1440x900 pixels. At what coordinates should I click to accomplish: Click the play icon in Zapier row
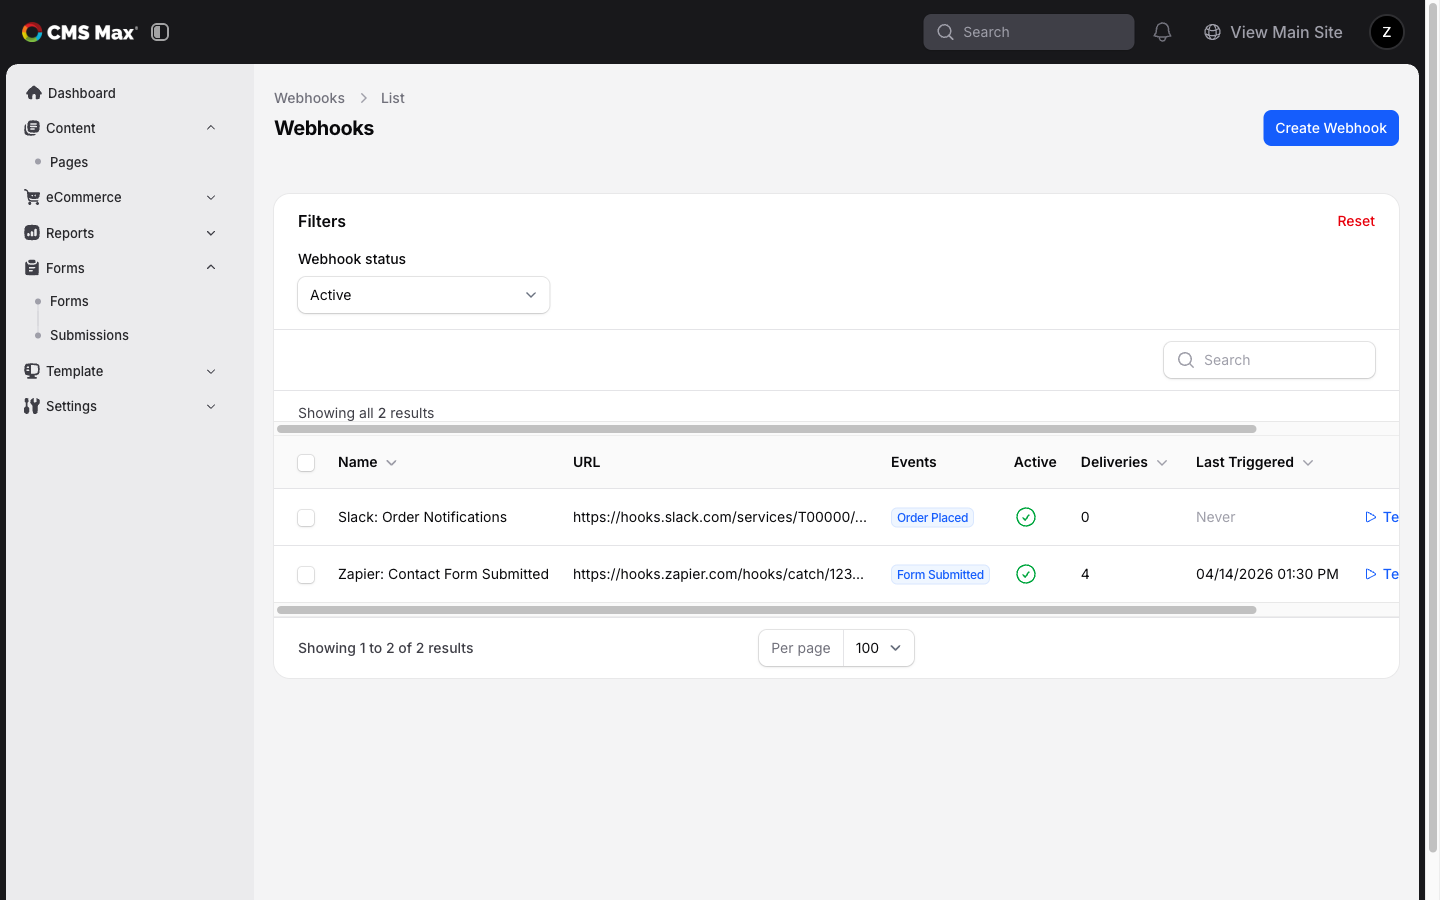(1371, 574)
